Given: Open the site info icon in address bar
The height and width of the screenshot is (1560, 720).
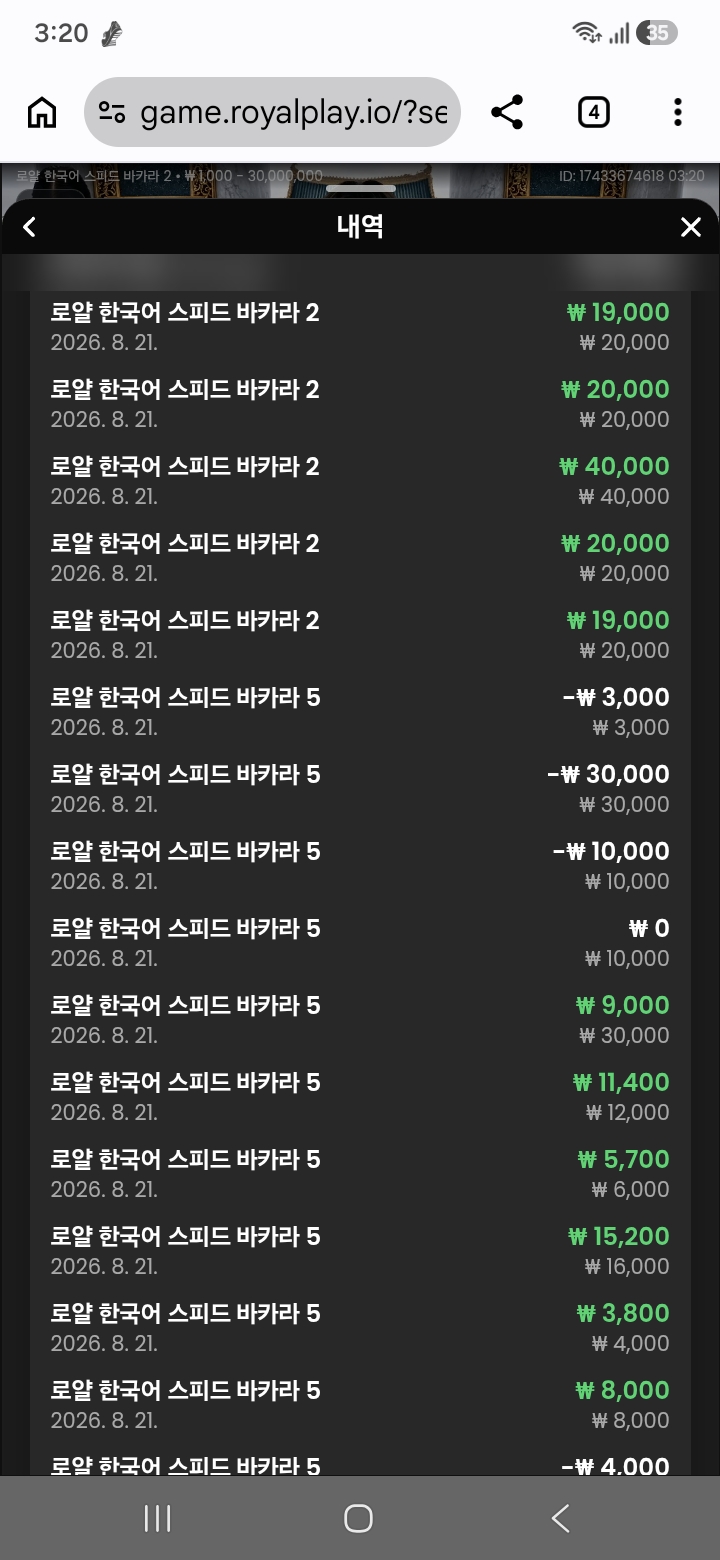Looking at the screenshot, I should pos(113,113).
